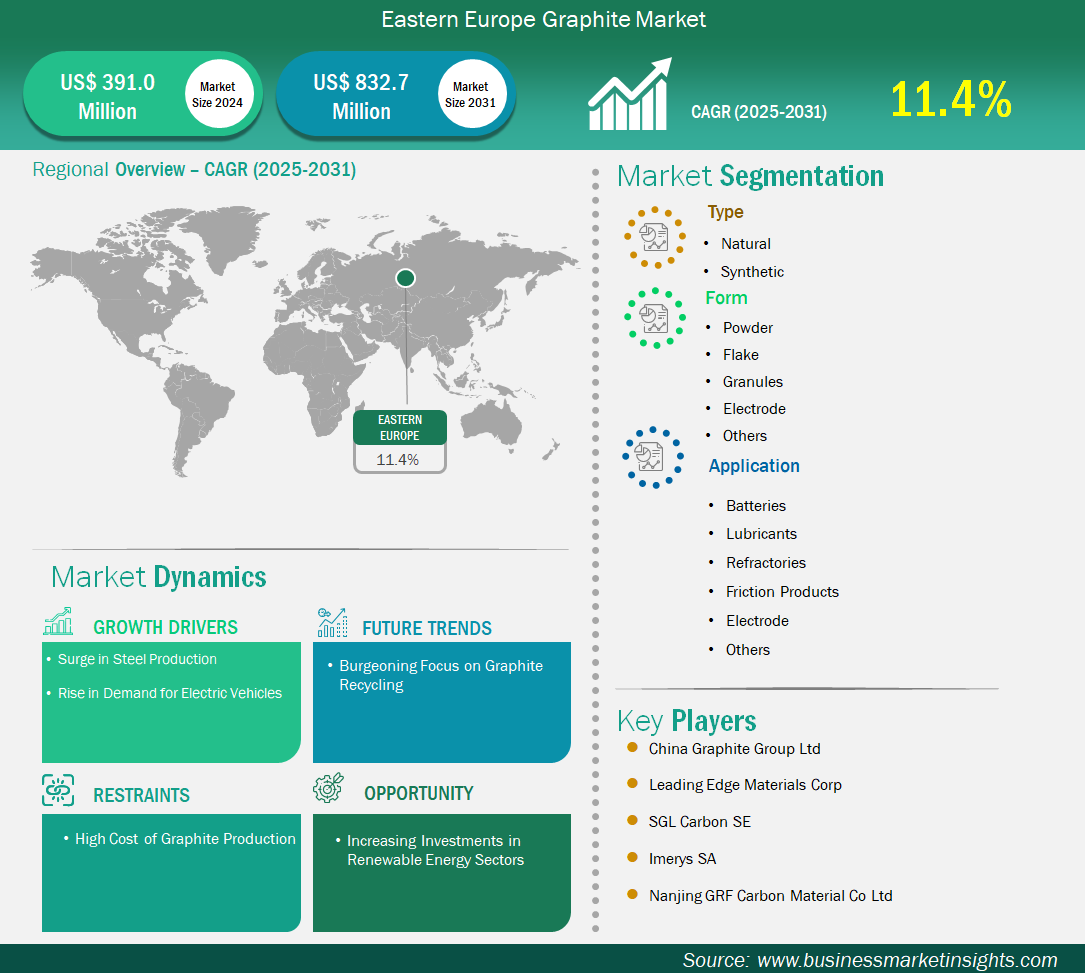Click the 11.4% CAGR value text

coord(950,100)
